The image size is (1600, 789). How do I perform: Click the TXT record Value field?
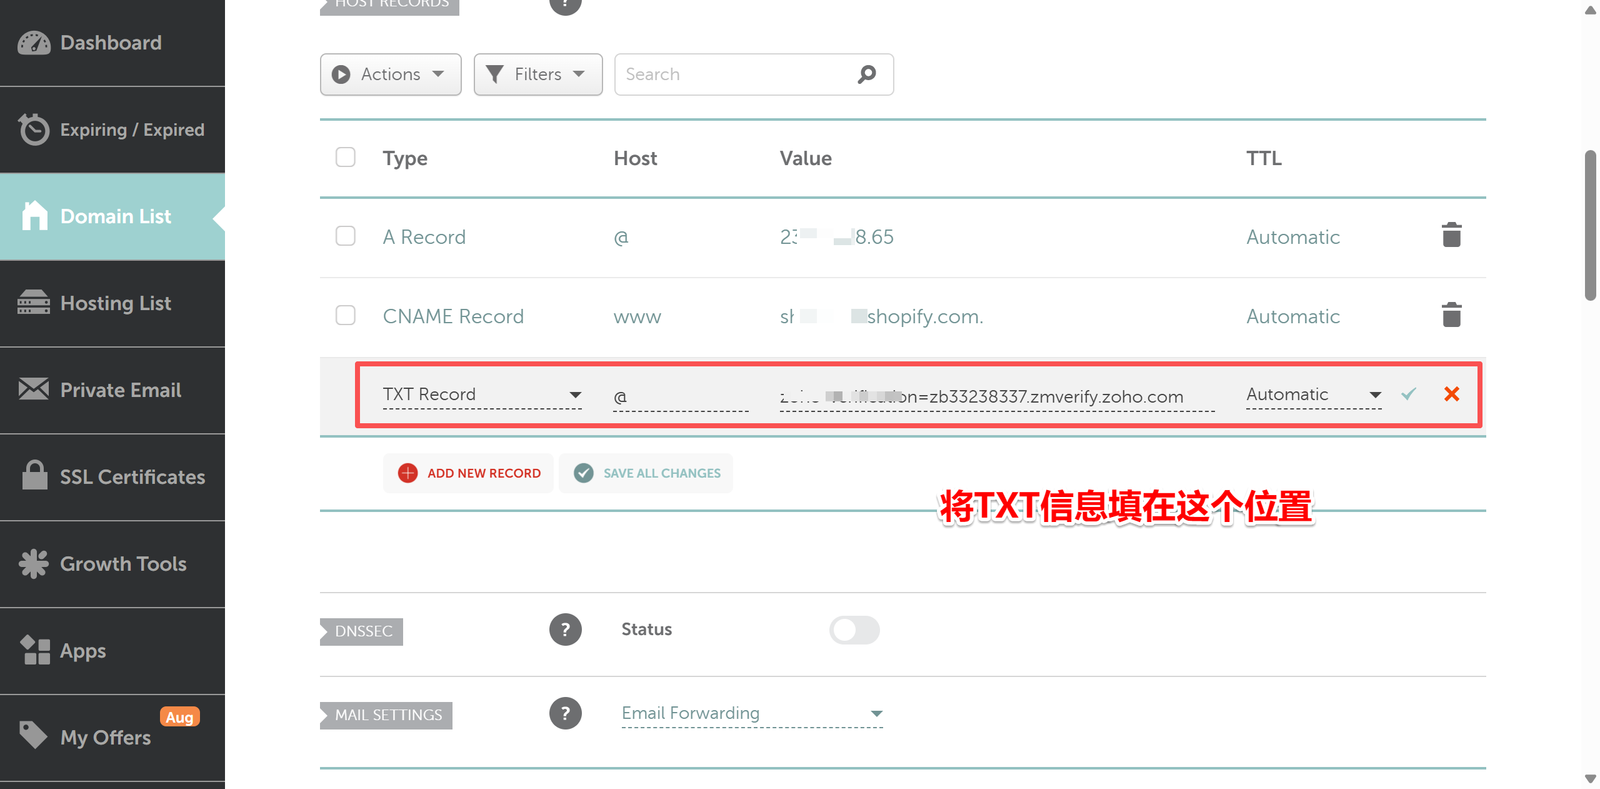pos(997,396)
